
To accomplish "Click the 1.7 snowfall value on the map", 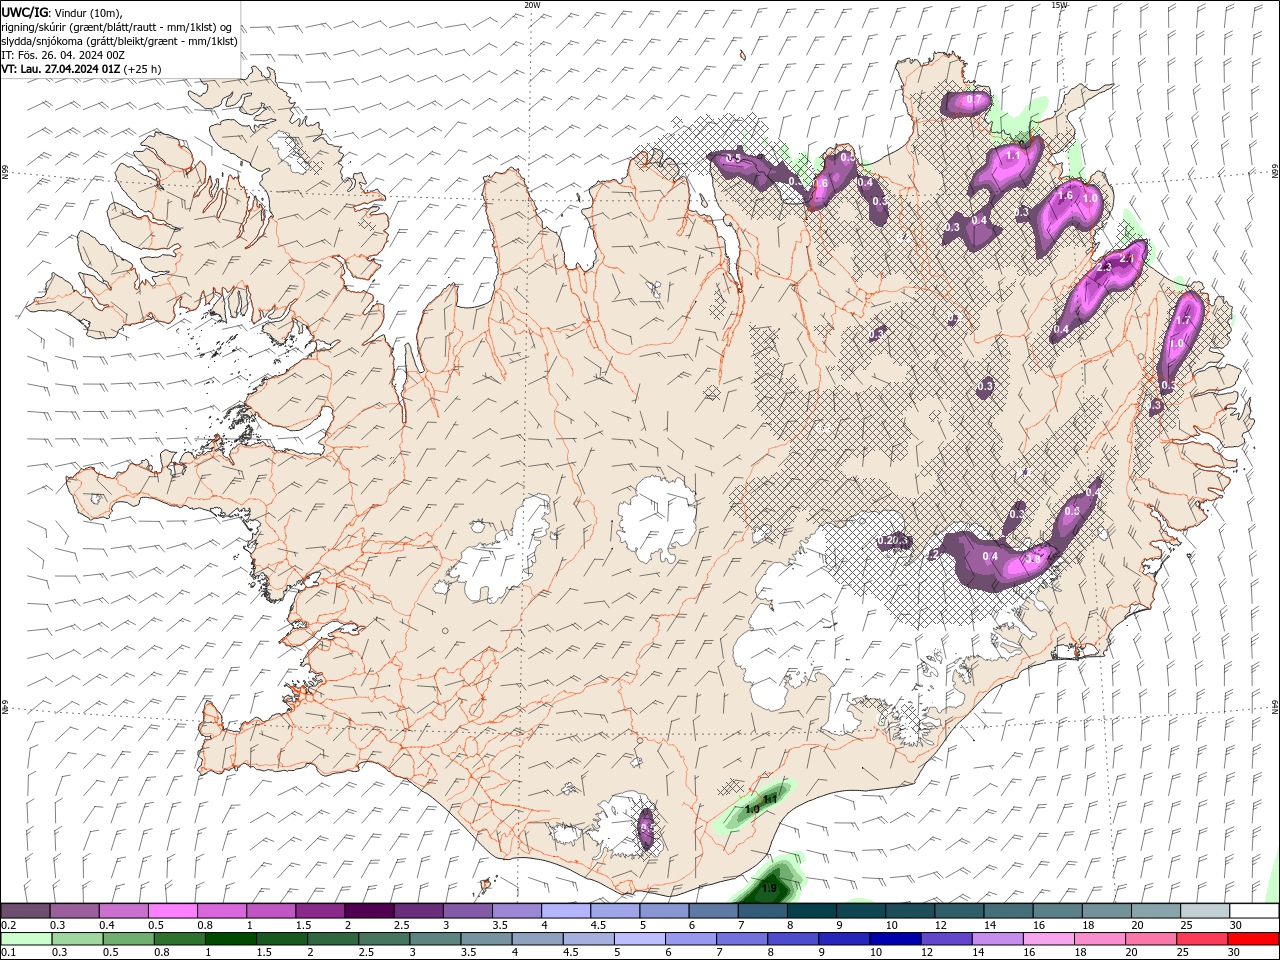I will pos(1183,320).
